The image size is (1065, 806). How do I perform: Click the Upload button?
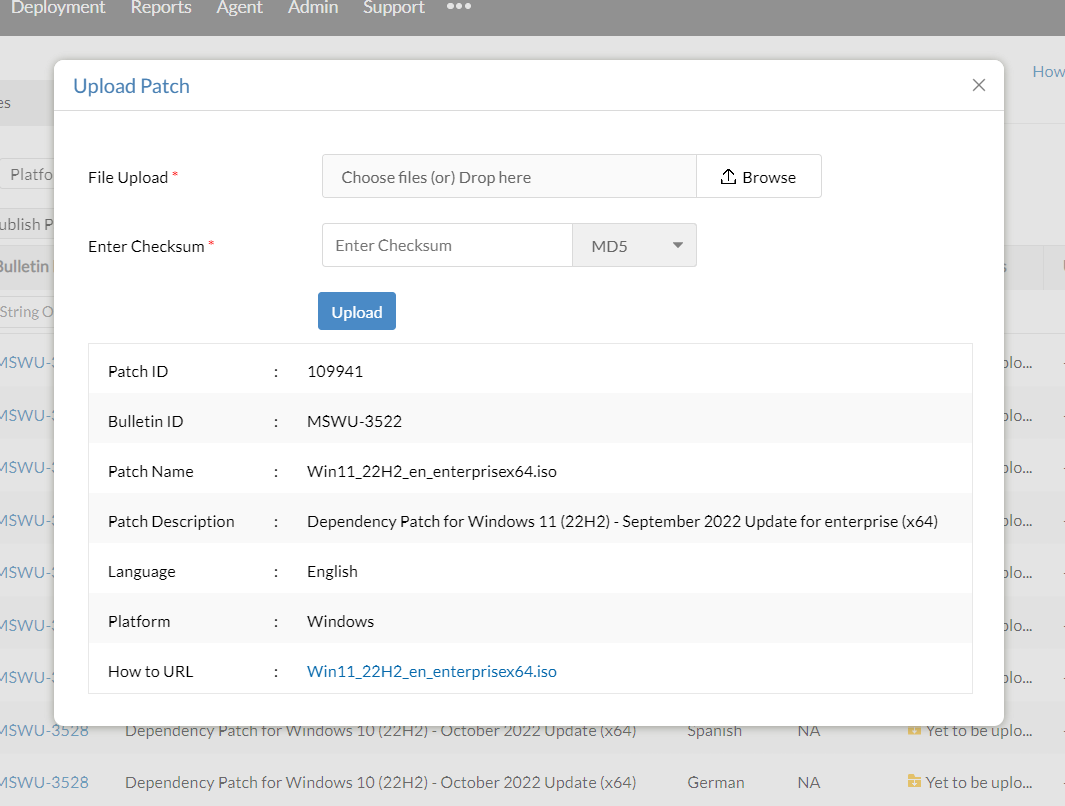pyautogui.click(x=356, y=311)
